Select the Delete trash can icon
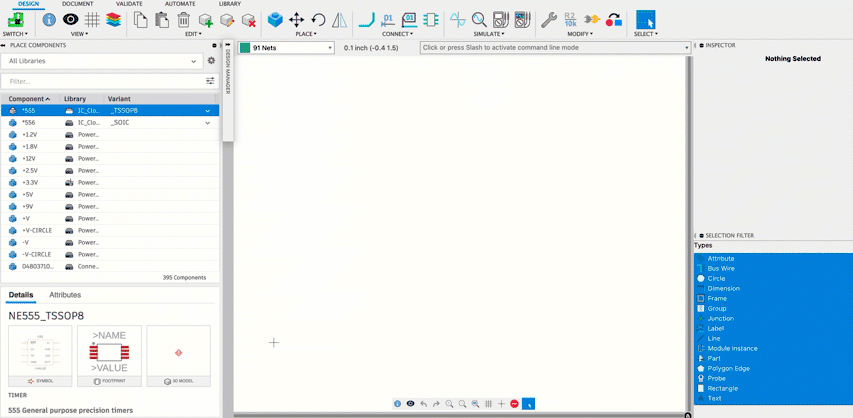Viewport: 853px width, 418px height. 184,20
